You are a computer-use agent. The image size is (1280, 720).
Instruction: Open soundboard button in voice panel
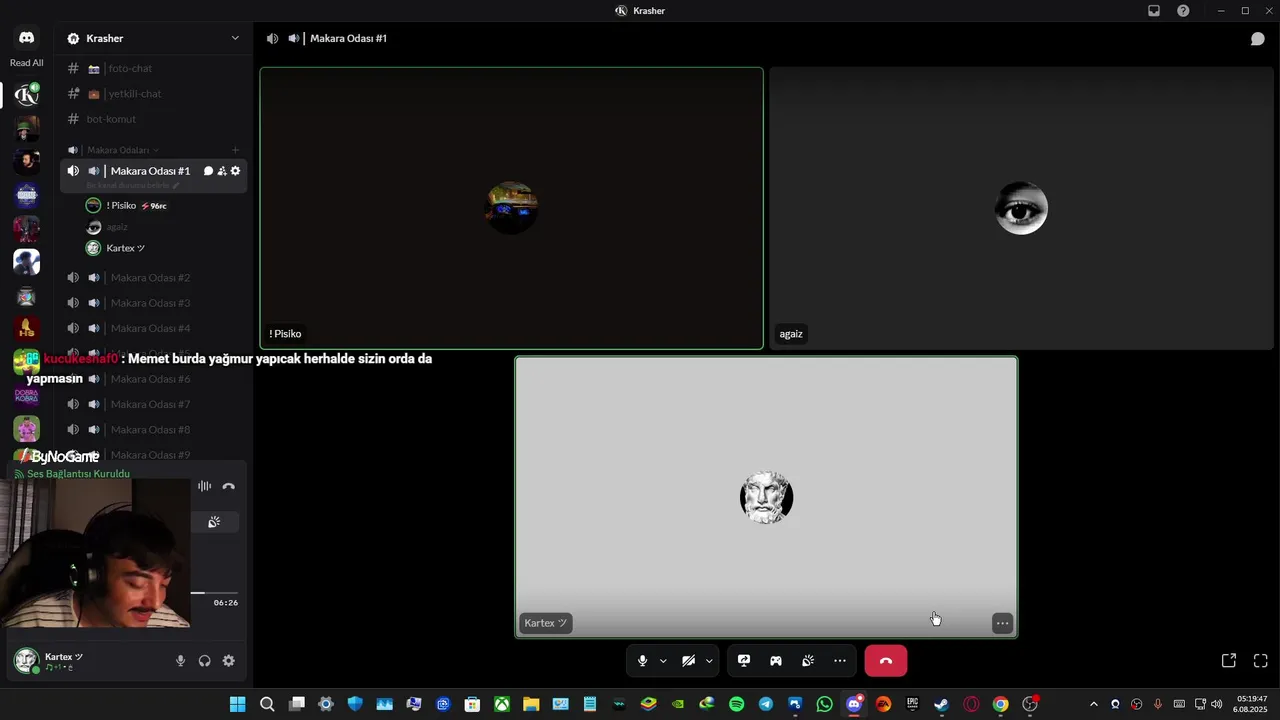point(214,522)
